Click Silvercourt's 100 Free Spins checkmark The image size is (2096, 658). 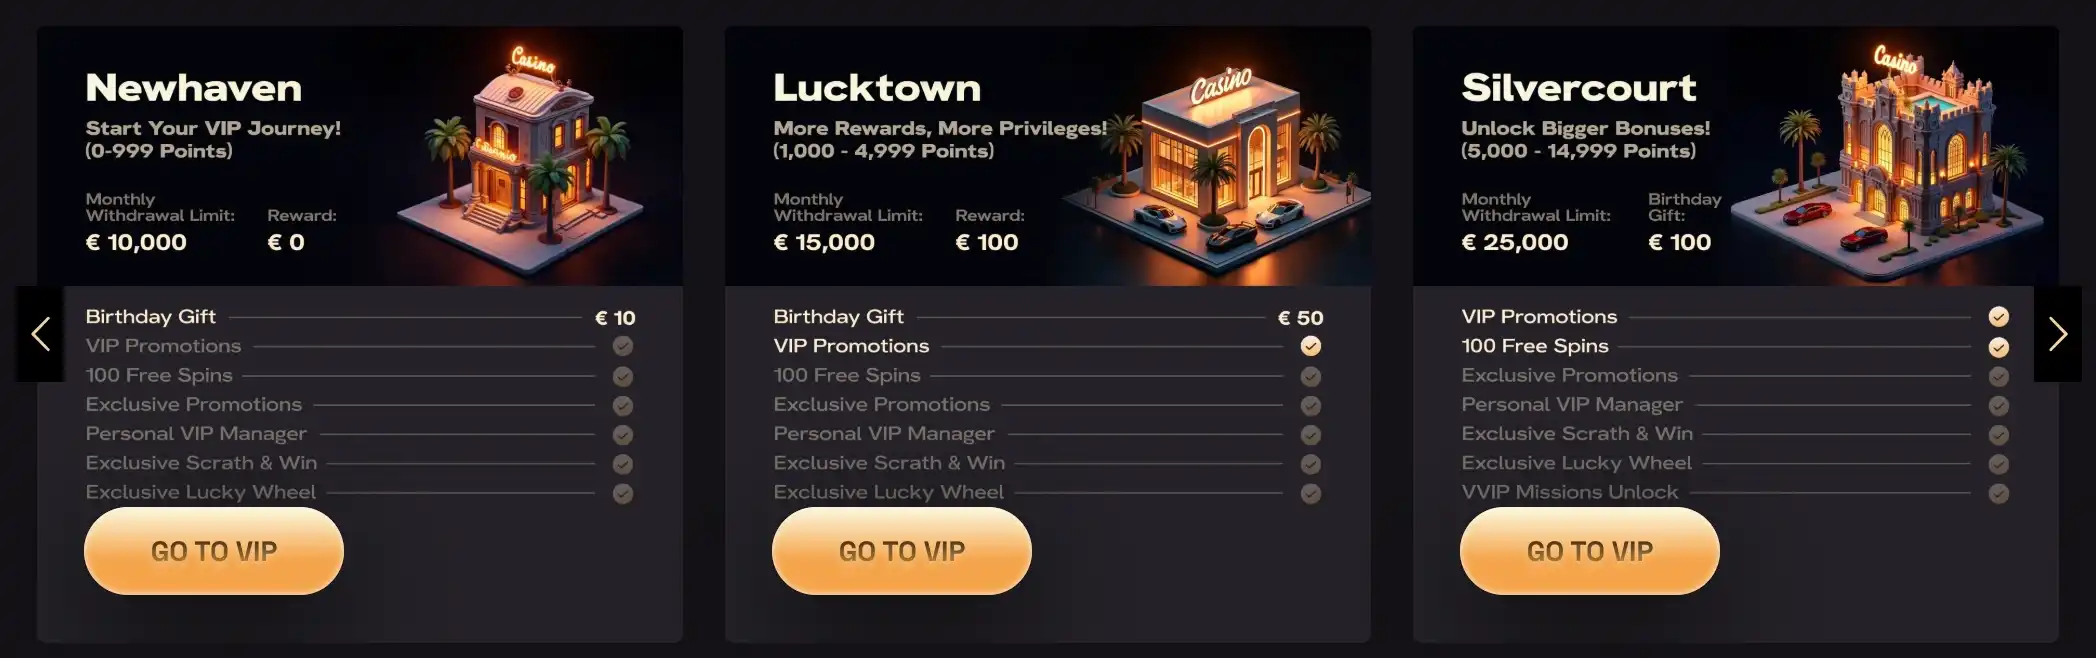click(x=1998, y=347)
